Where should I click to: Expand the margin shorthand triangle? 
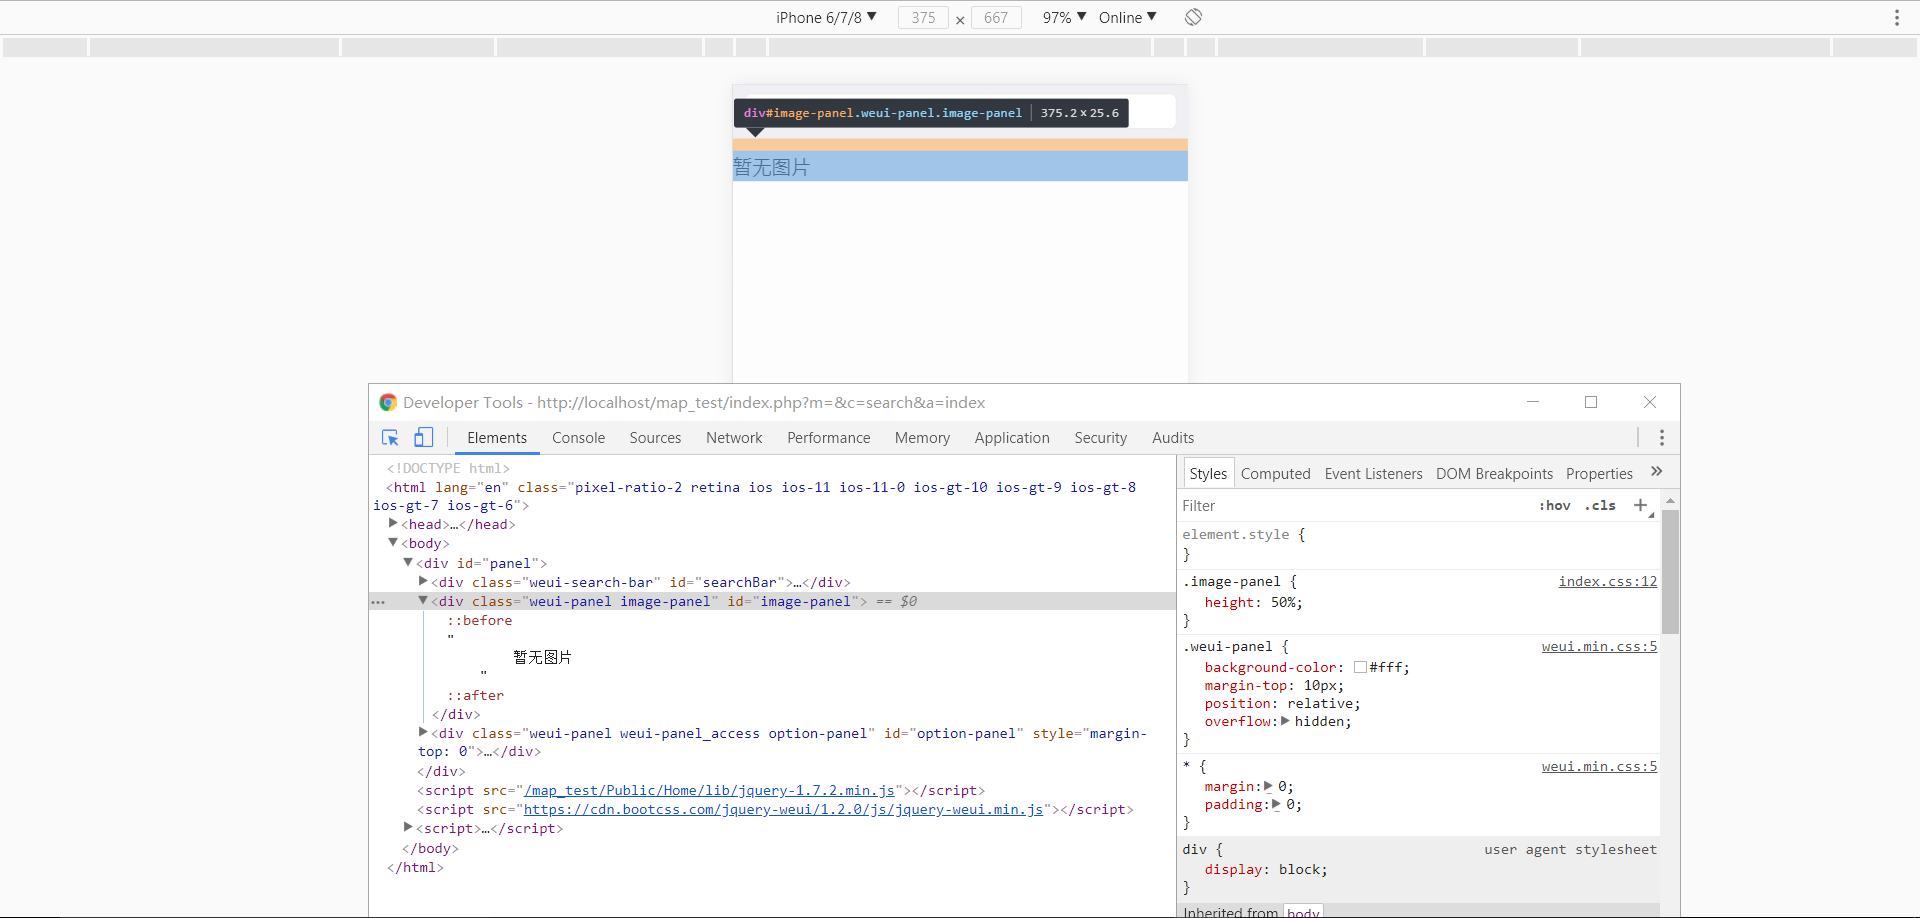(1268, 786)
